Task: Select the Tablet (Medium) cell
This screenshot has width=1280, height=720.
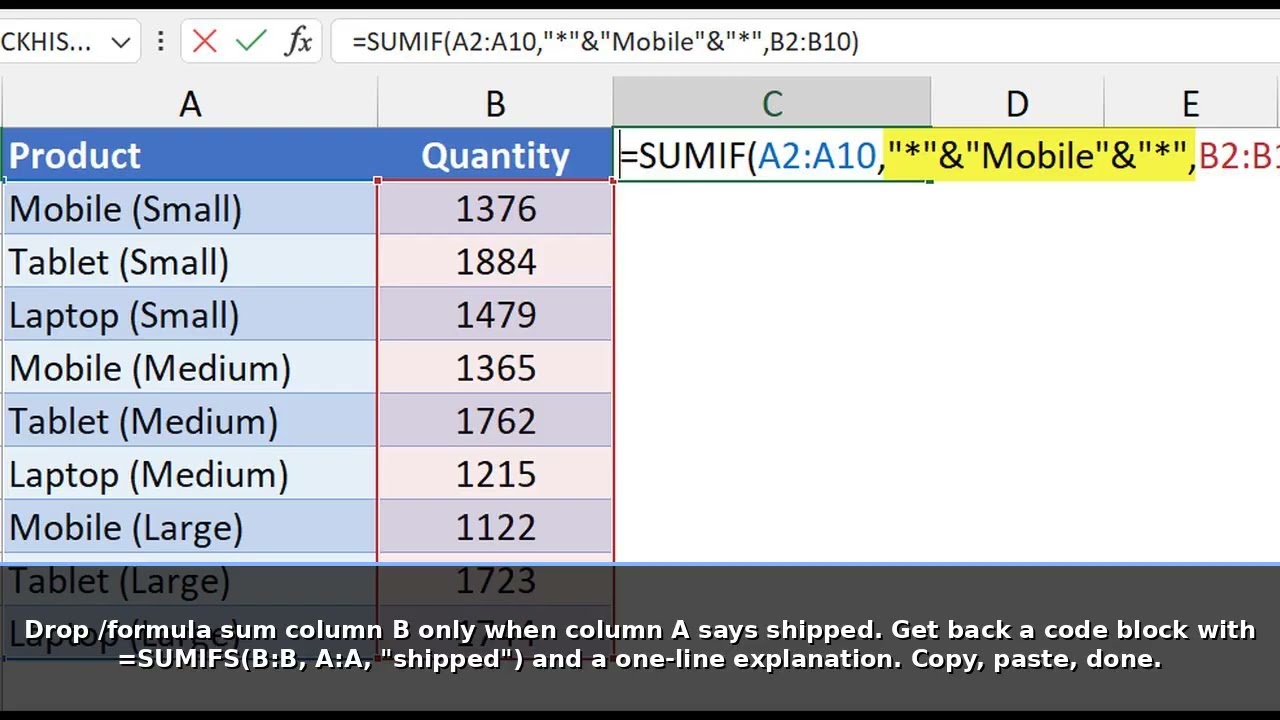Action: coord(190,420)
